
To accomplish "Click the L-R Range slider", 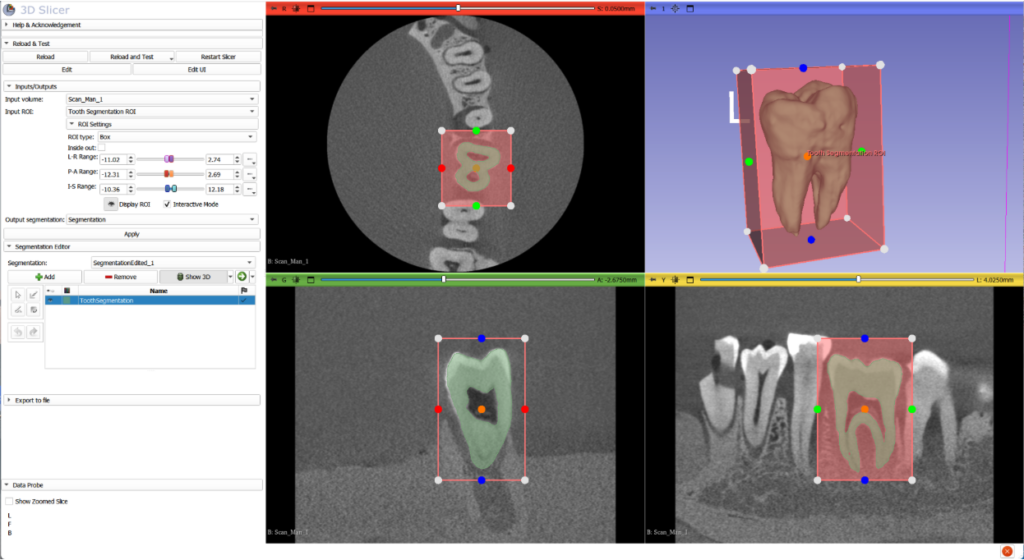I will 167,159.
